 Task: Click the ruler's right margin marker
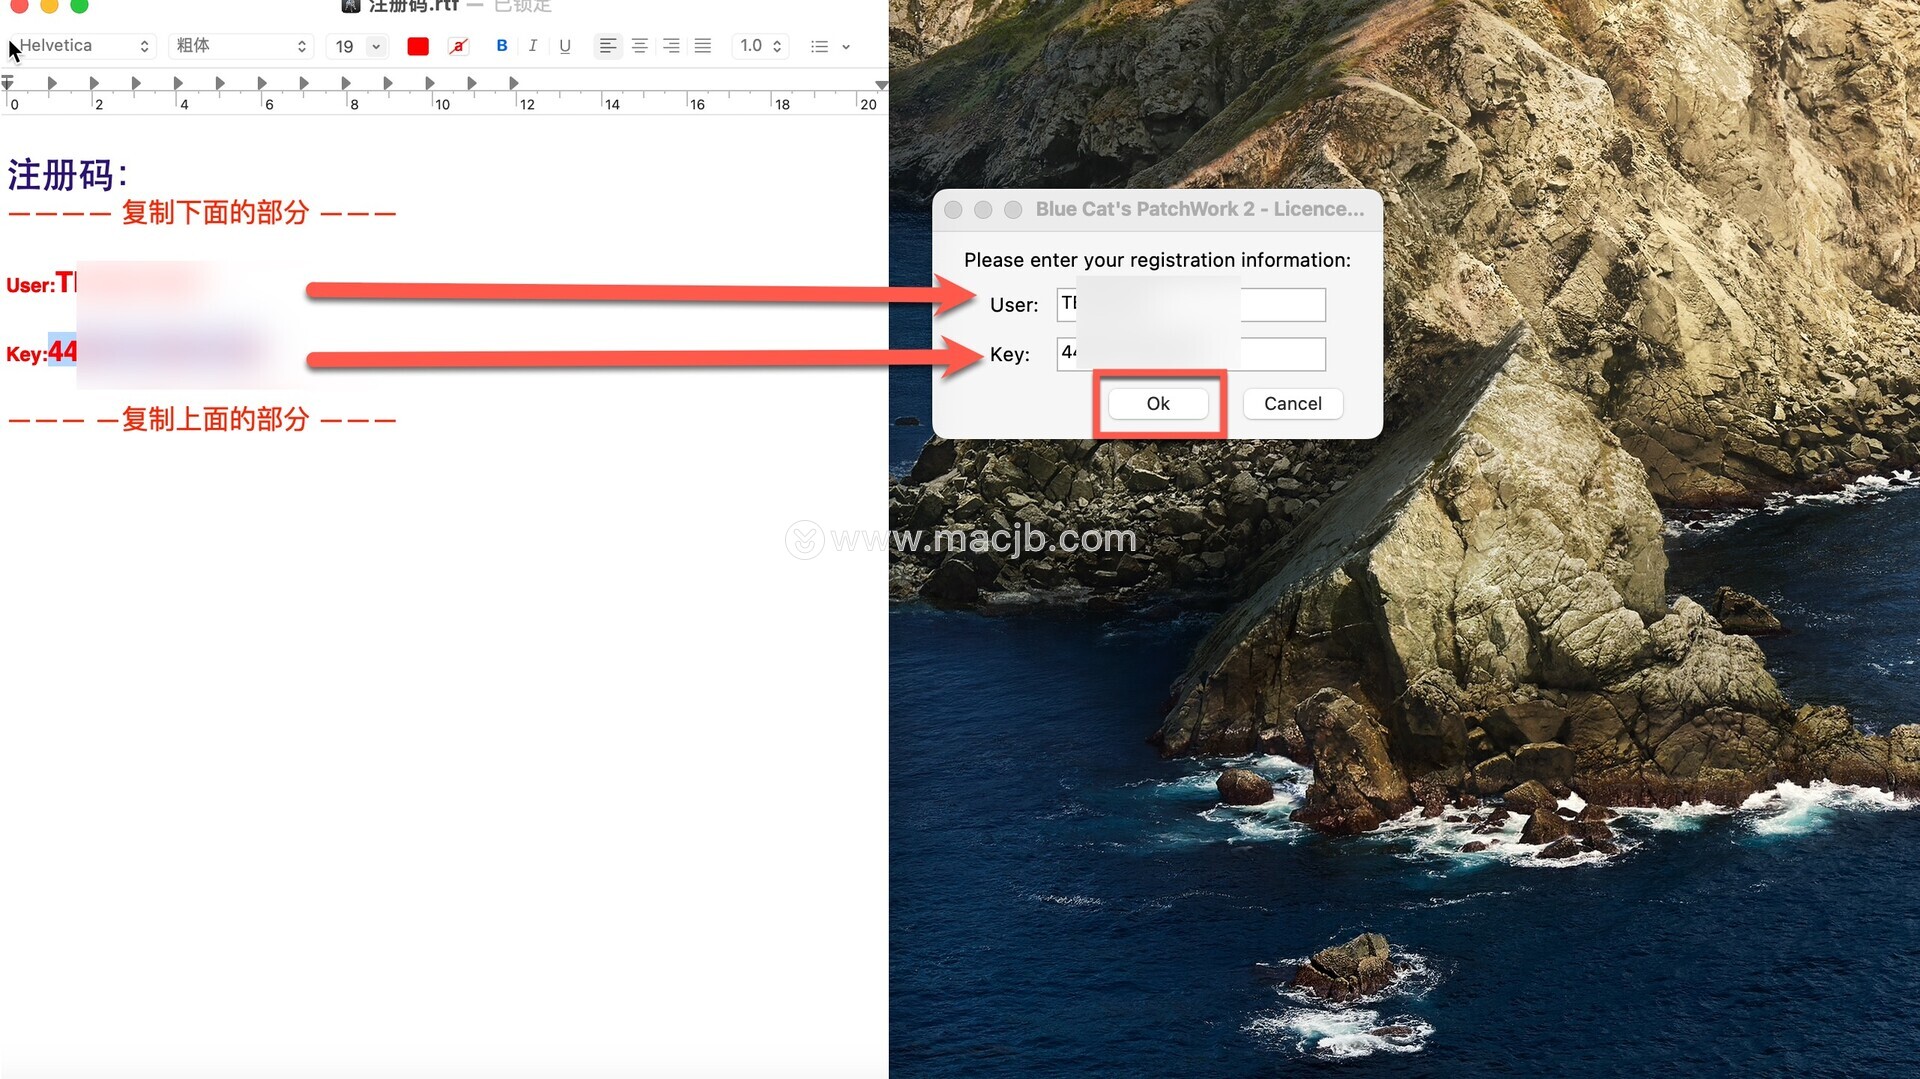click(x=881, y=85)
